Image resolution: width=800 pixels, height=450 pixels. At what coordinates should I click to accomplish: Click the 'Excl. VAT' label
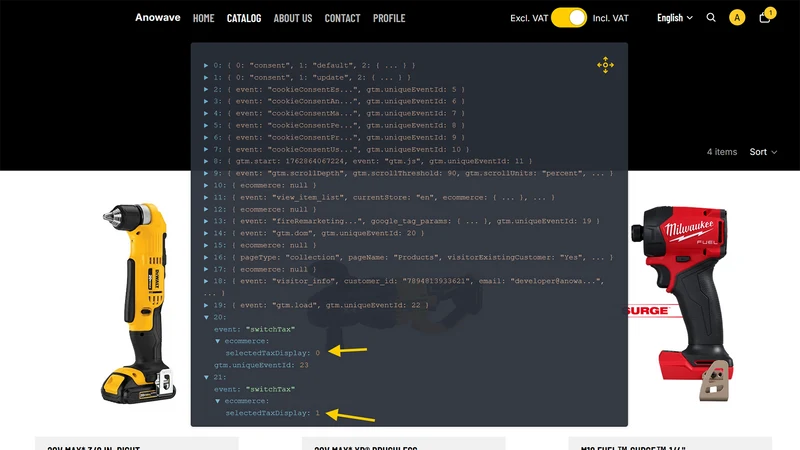click(529, 18)
